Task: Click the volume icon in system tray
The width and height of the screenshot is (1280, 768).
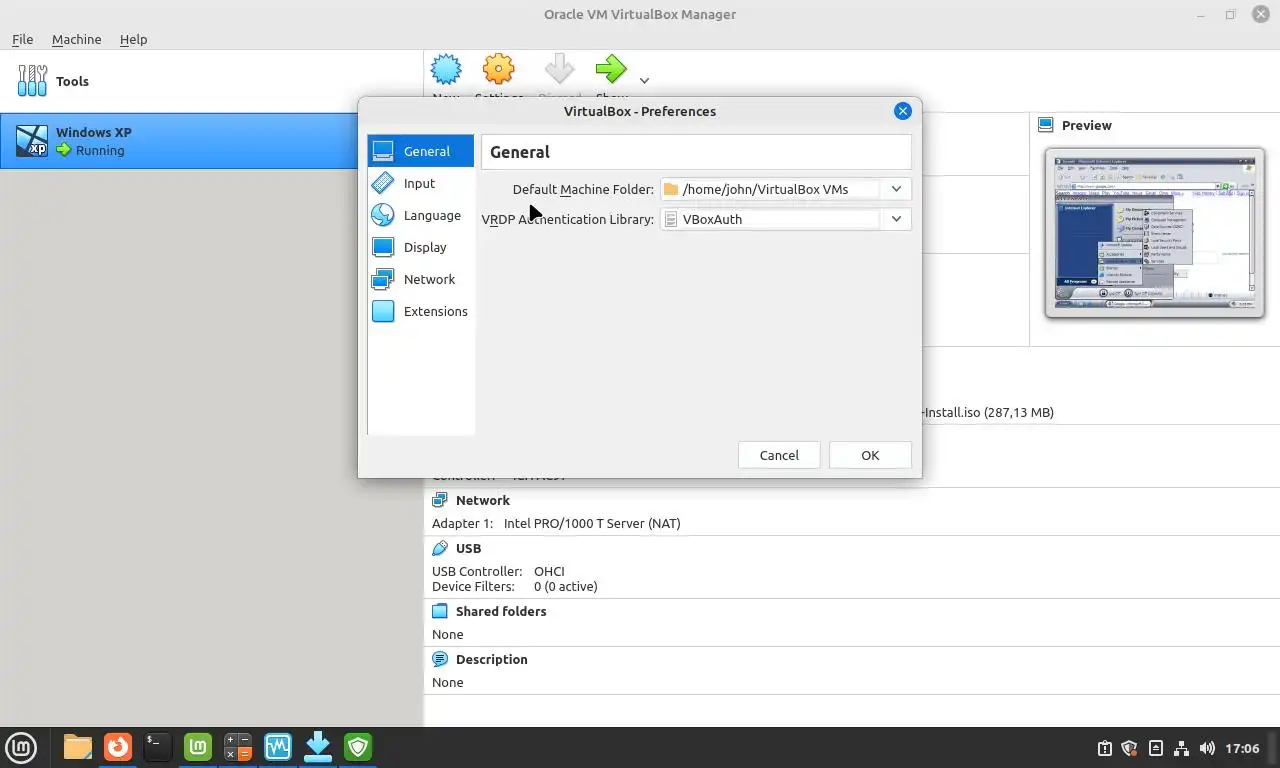Action: pyautogui.click(x=1207, y=748)
